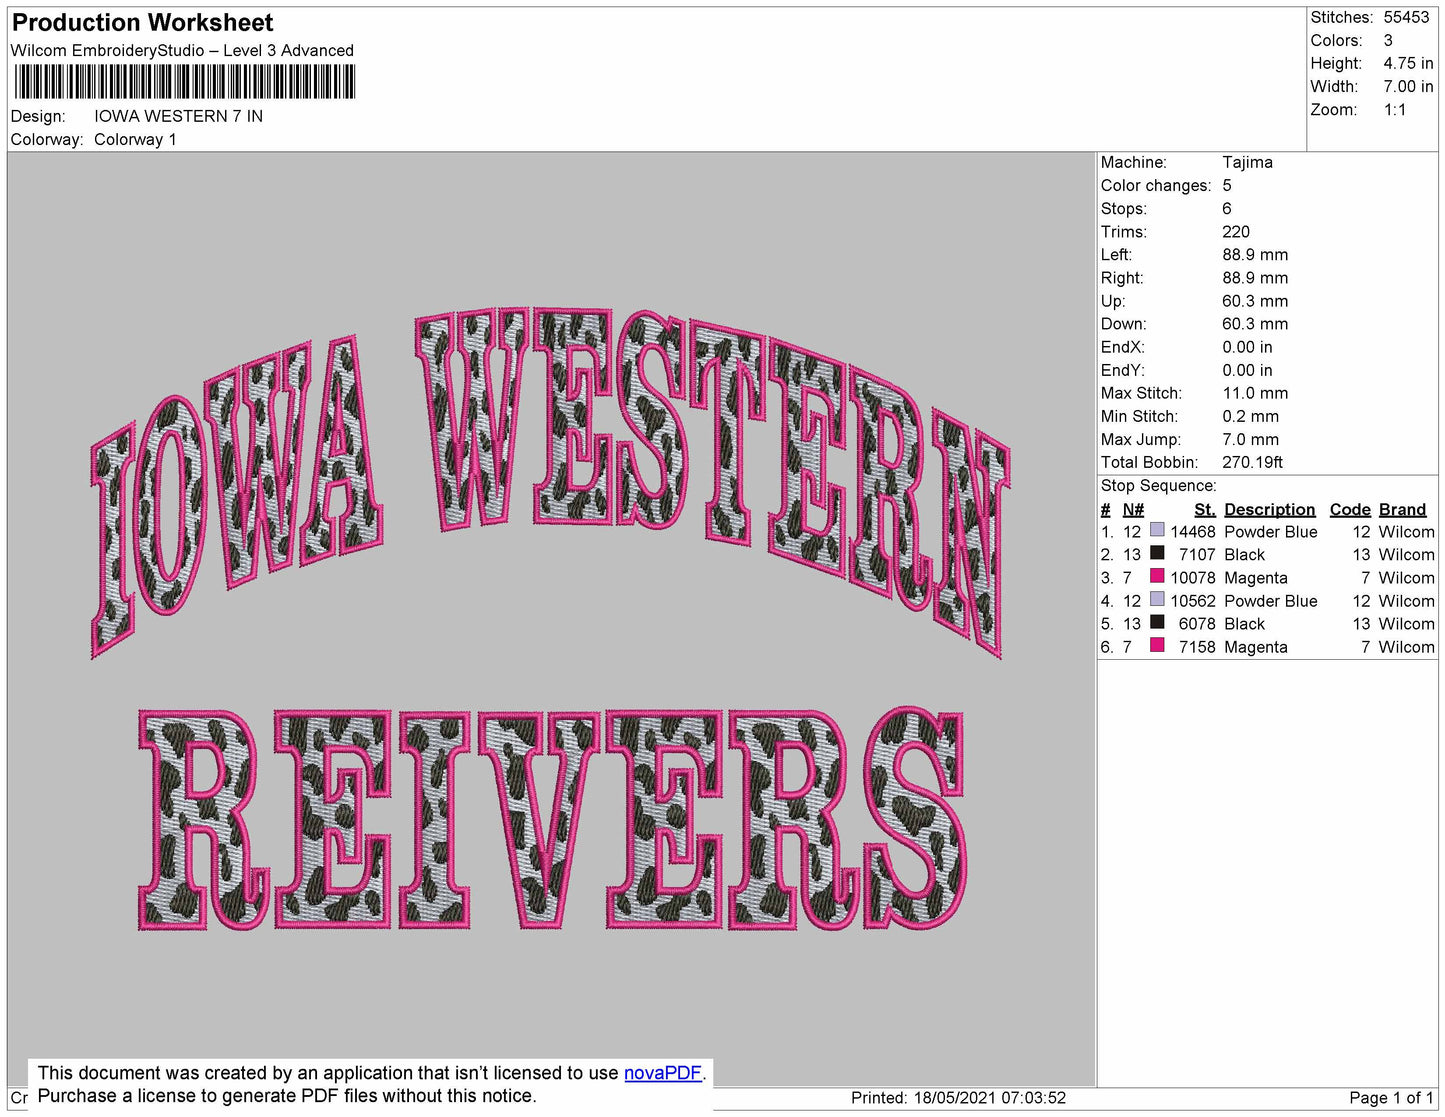Select the Width value "7.00 in"
The image size is (1445, 1117).
(1409, 87)
